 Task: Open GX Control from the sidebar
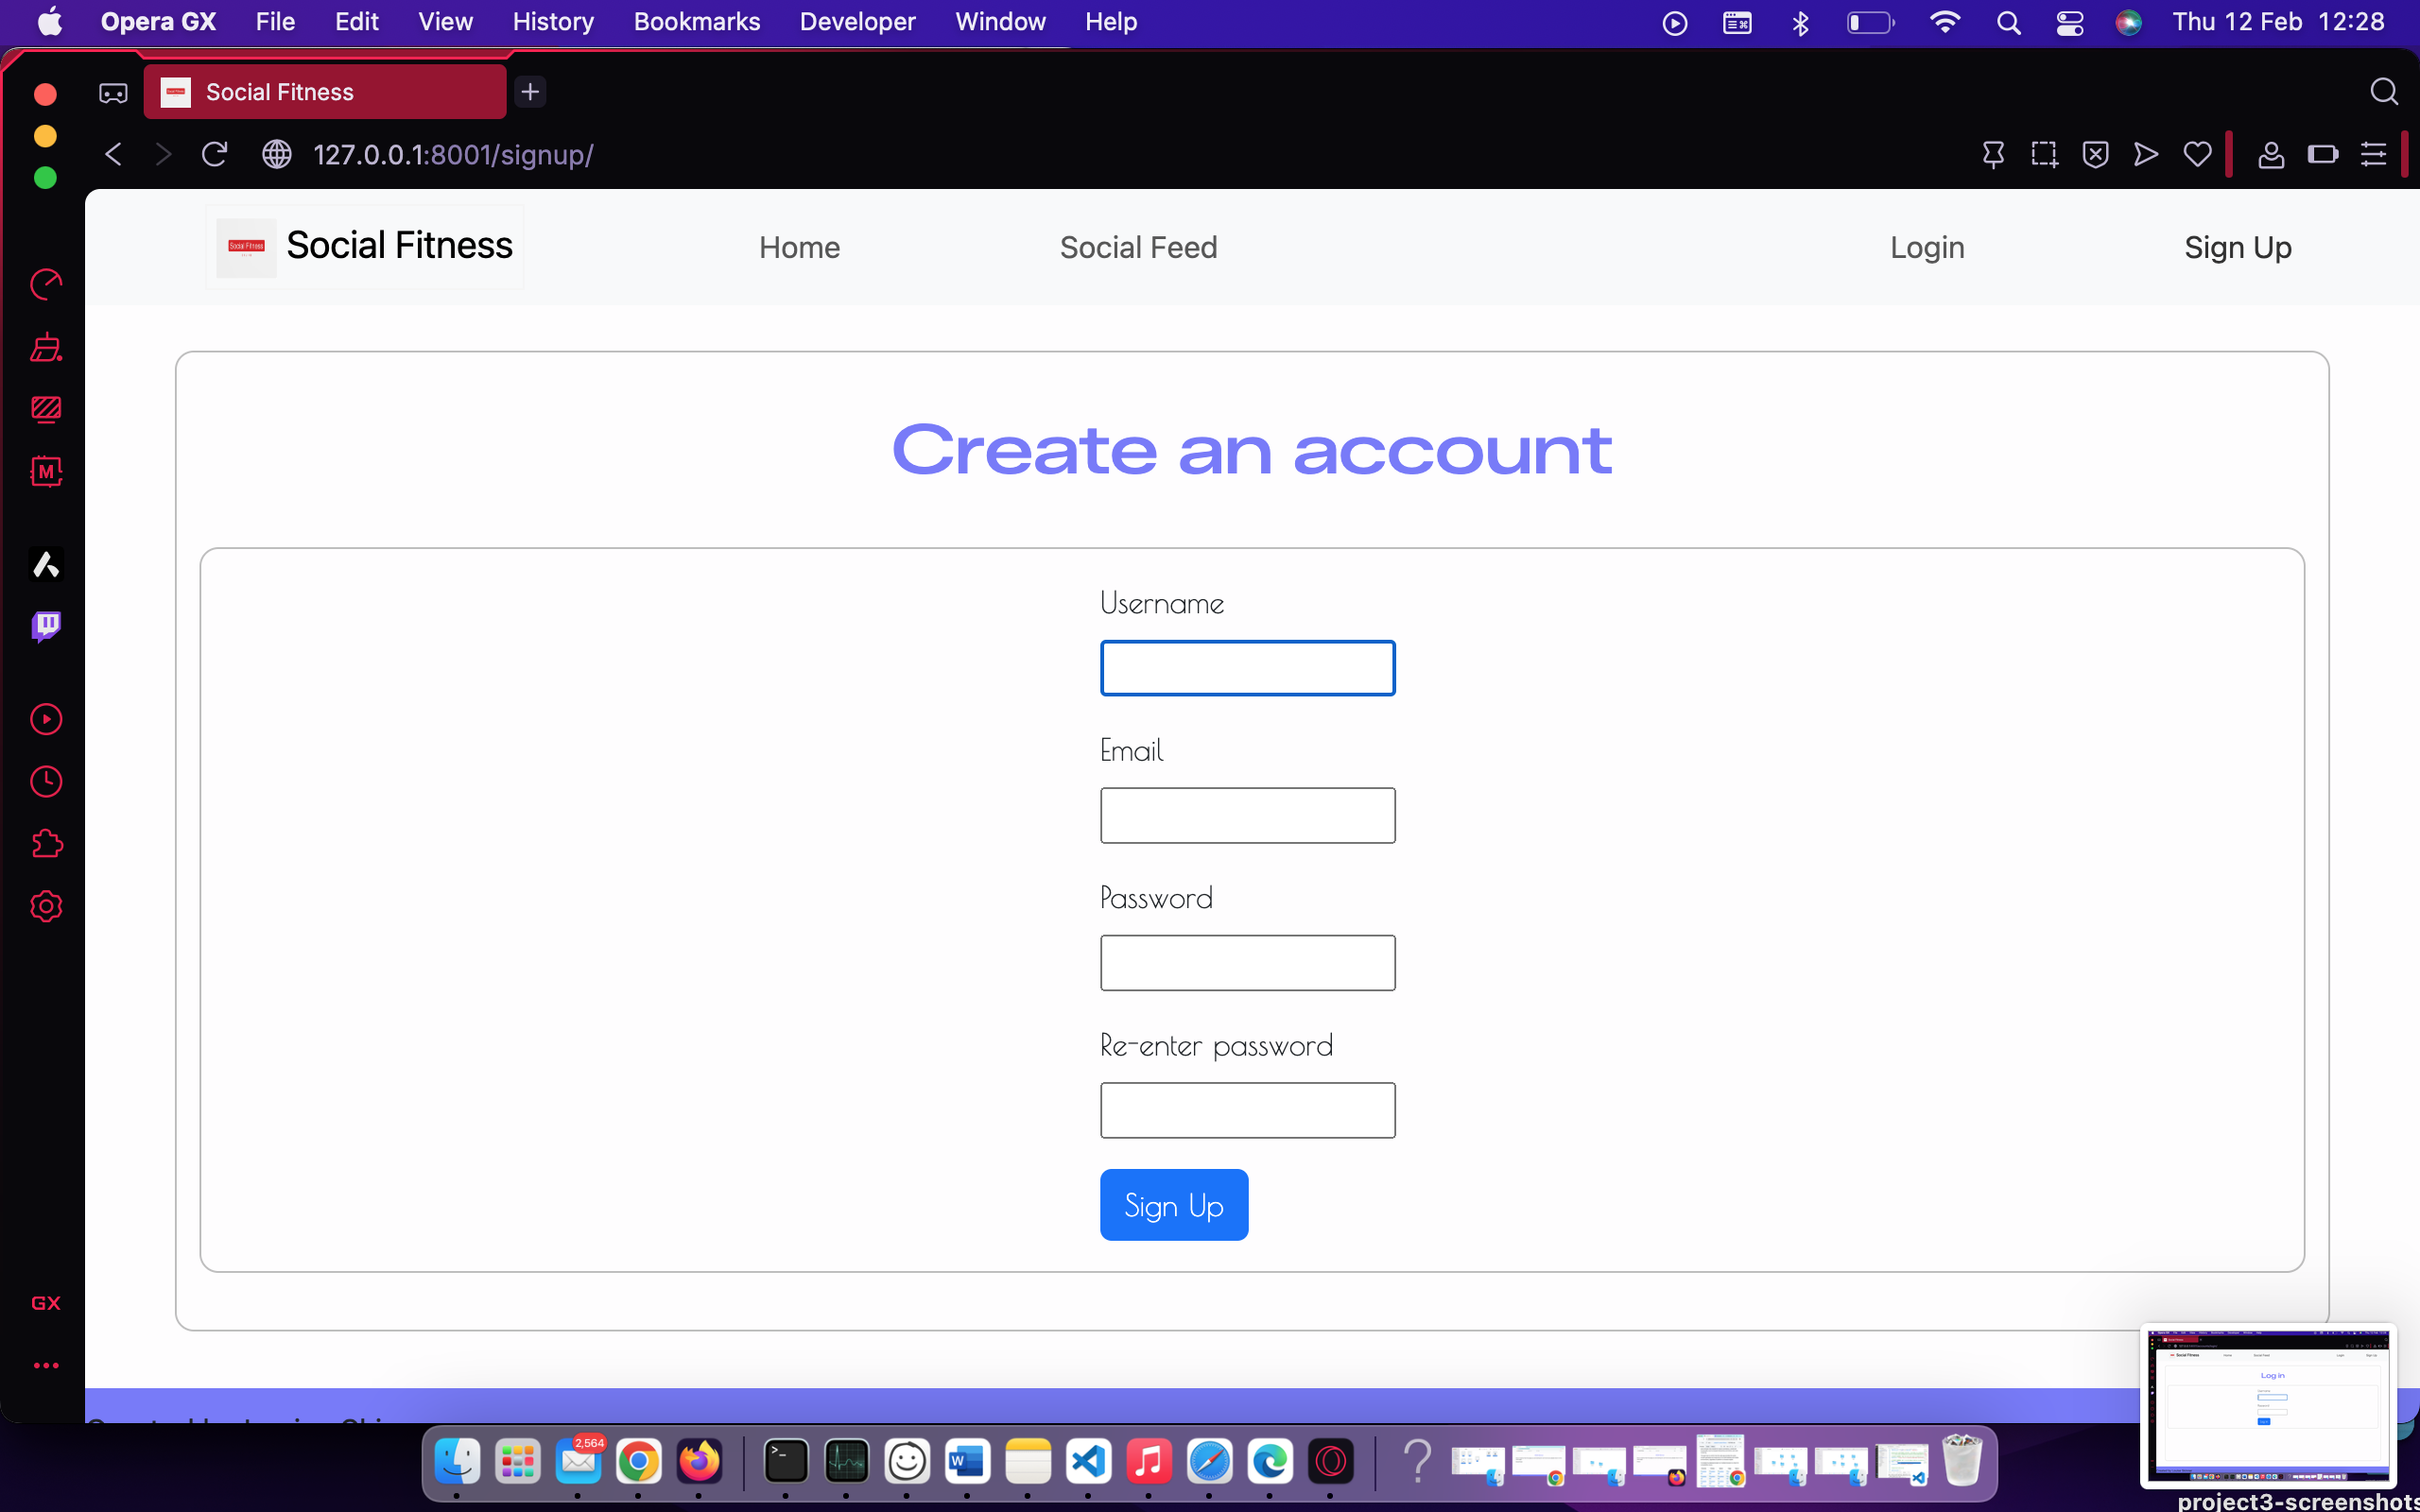coord(46,284)
